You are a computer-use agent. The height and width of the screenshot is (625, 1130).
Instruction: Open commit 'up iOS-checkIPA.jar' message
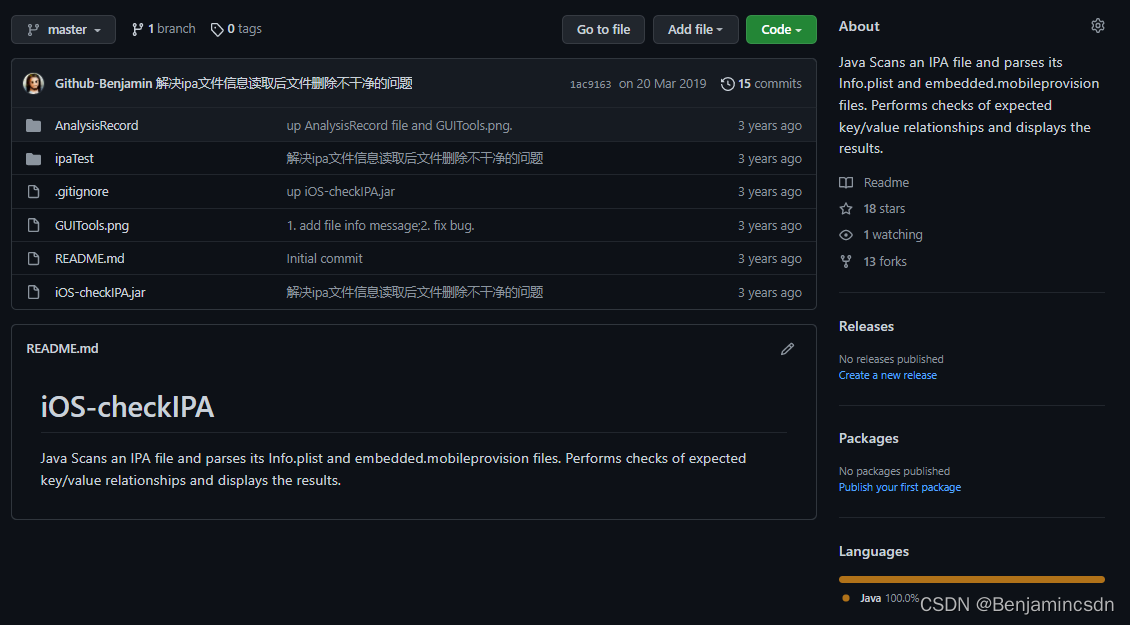(340, 192)
